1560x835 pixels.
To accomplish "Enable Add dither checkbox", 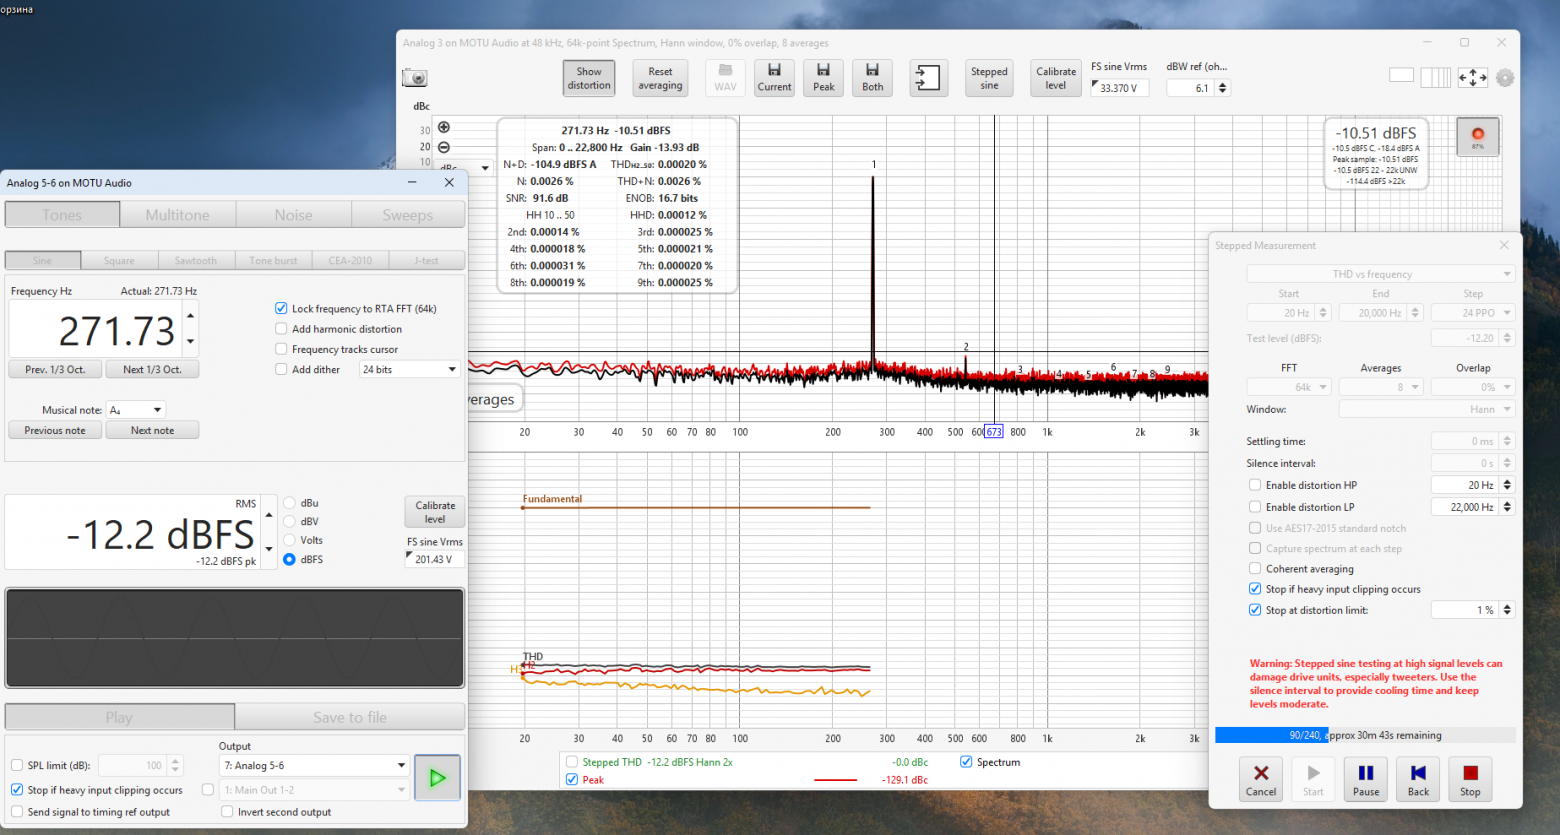I will (281, 369).
